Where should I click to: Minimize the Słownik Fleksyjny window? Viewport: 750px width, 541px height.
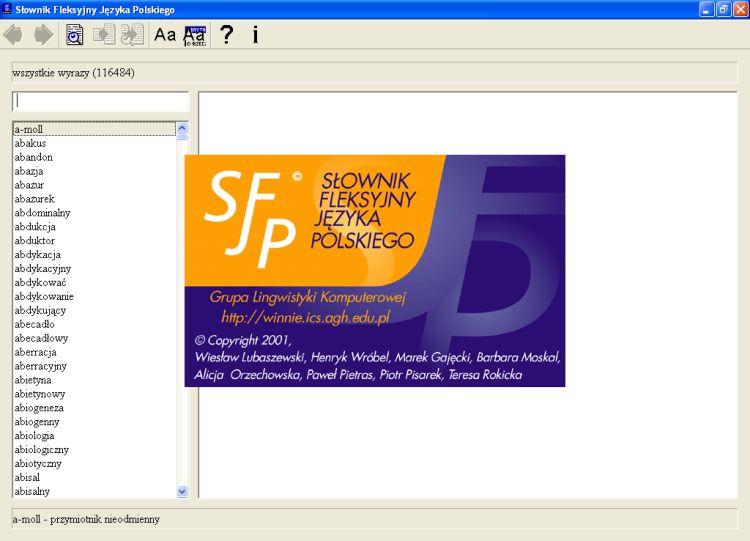706,9
